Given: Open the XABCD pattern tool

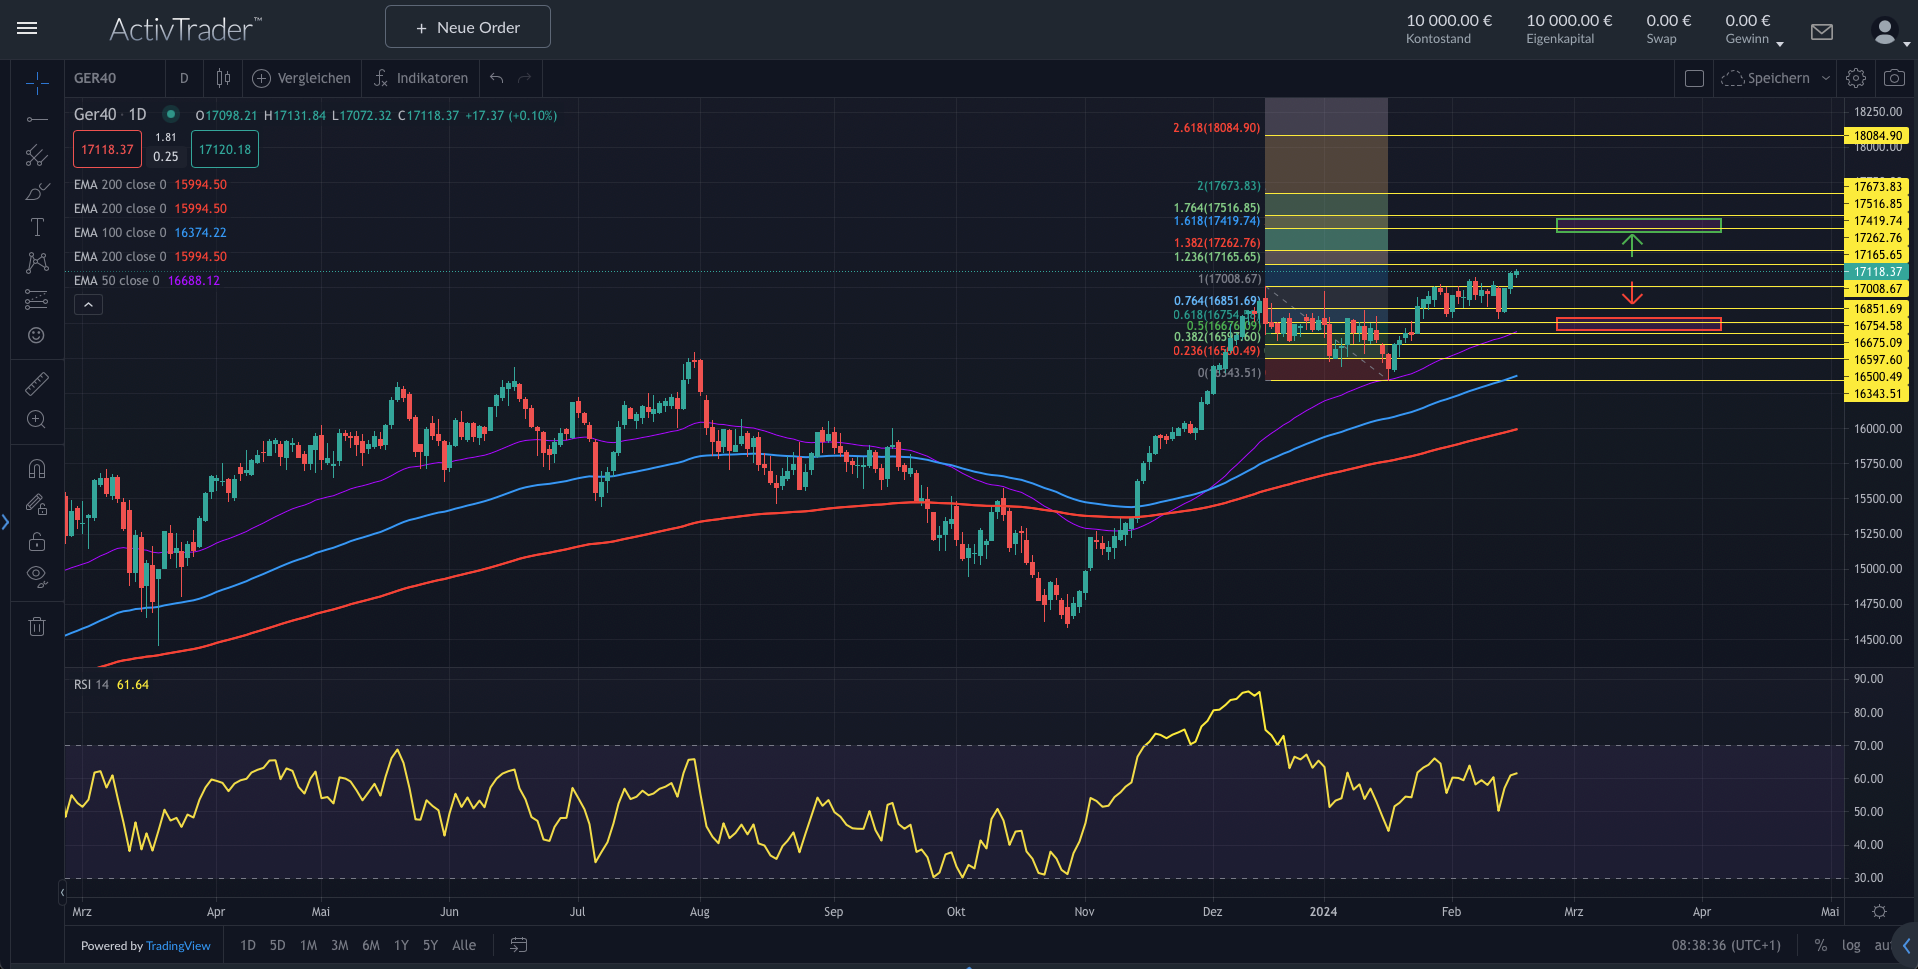Looking at the screenshot, I should click(36, 263).
